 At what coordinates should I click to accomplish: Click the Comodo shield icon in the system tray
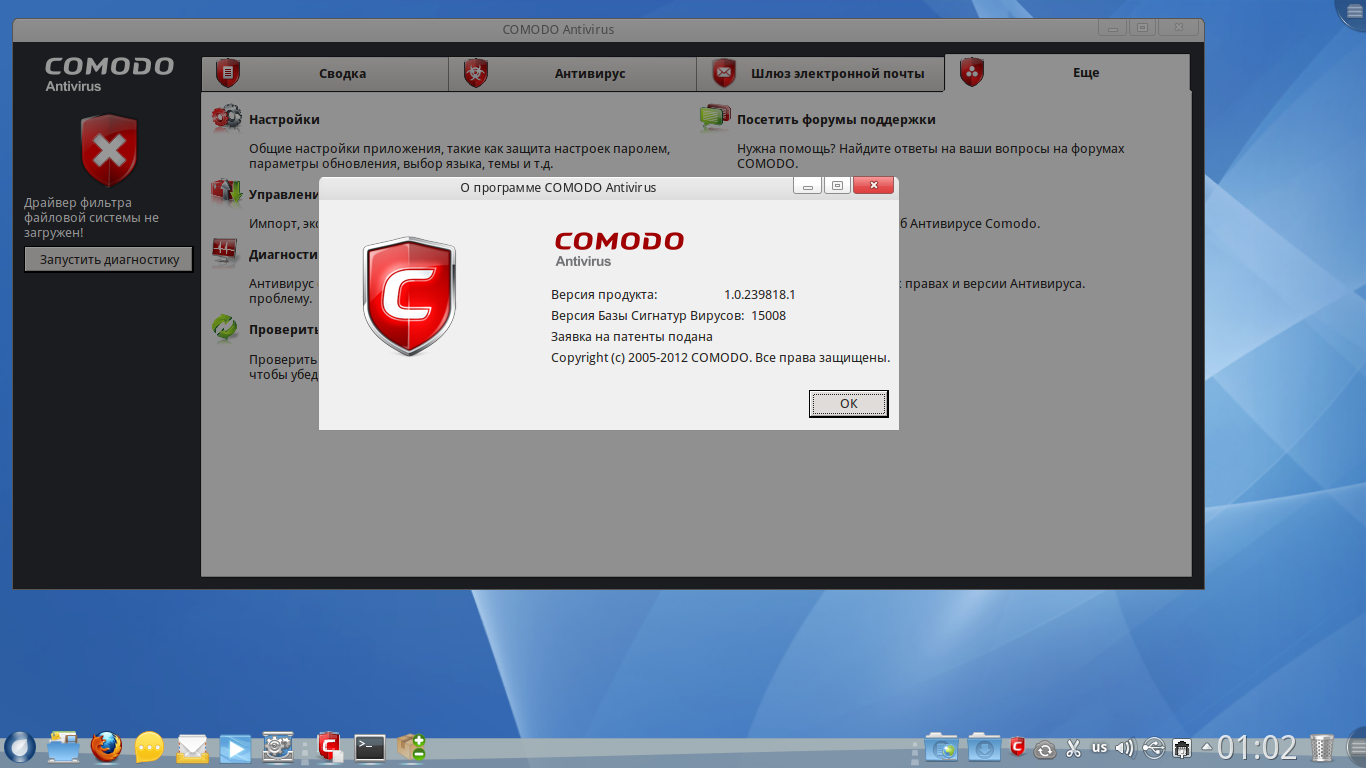(1018, 746)
